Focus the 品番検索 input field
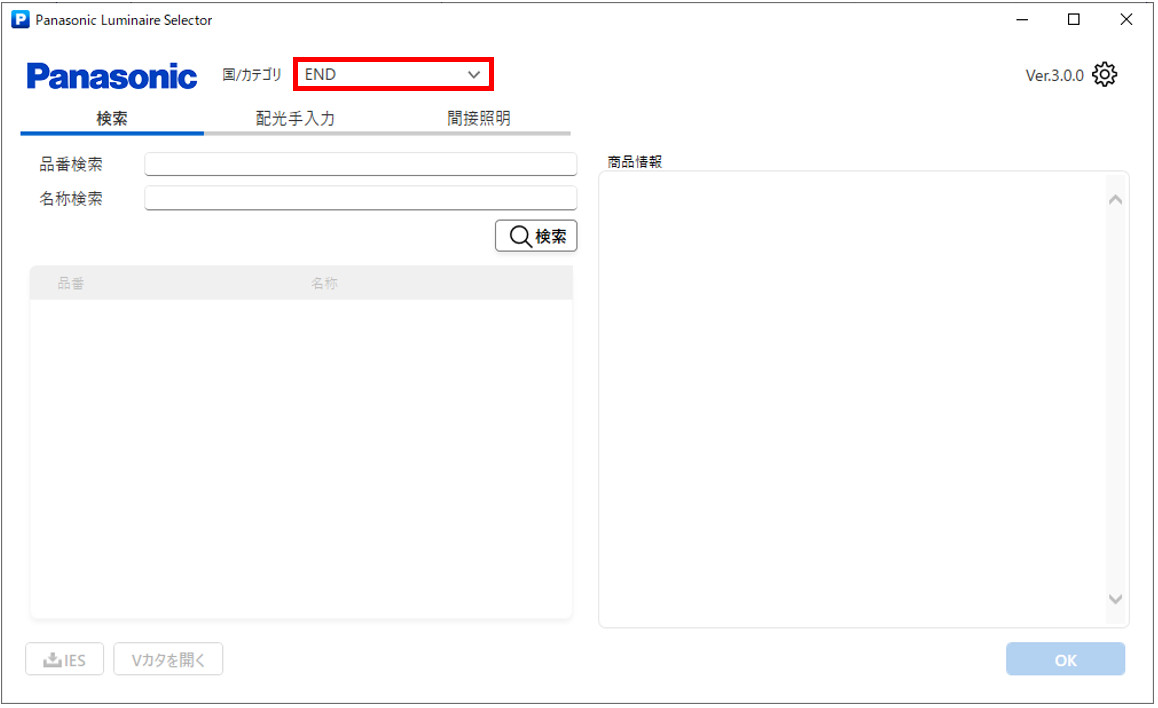Screen dimensions: 1158x708 (360, 164)
